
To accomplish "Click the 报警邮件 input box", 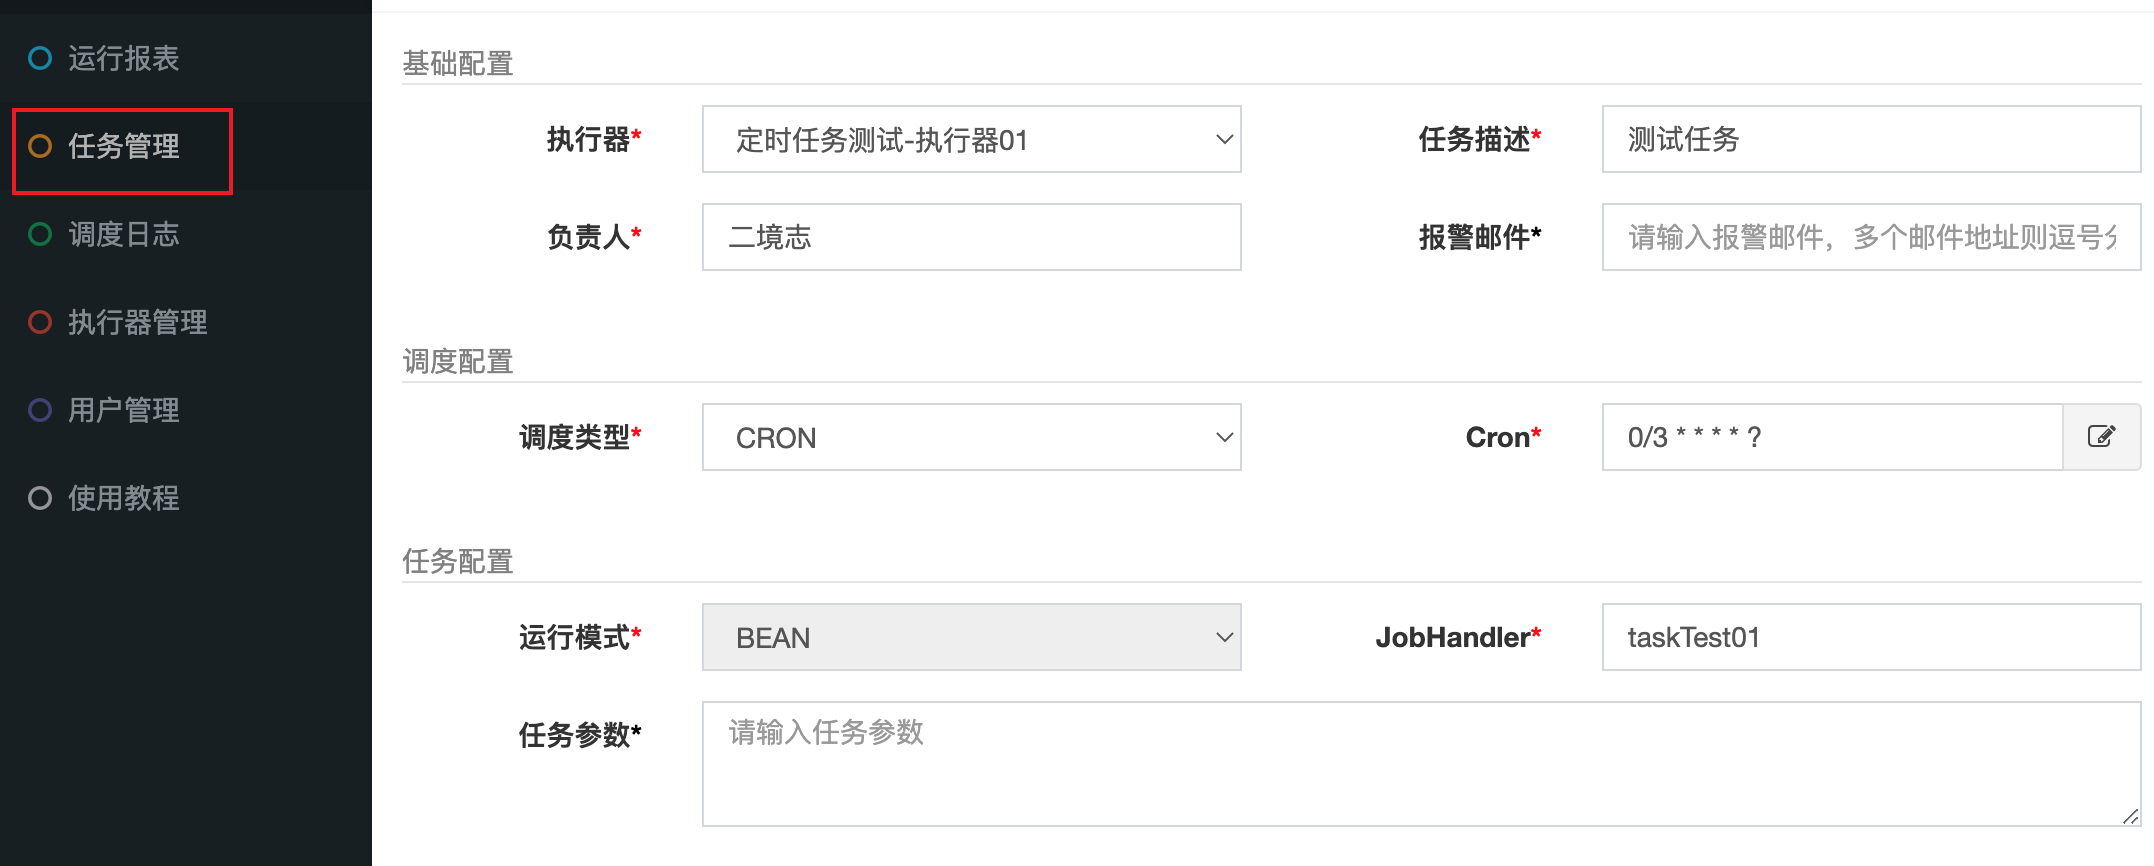I will [1870, 237].
